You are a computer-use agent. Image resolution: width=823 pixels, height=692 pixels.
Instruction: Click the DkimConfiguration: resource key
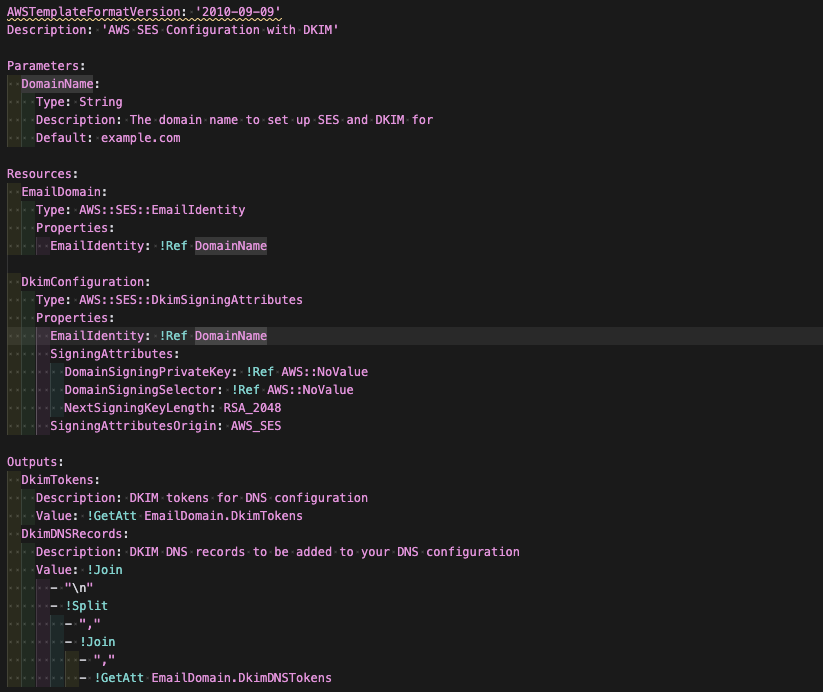pyautogui.click(x=86, y=282)
